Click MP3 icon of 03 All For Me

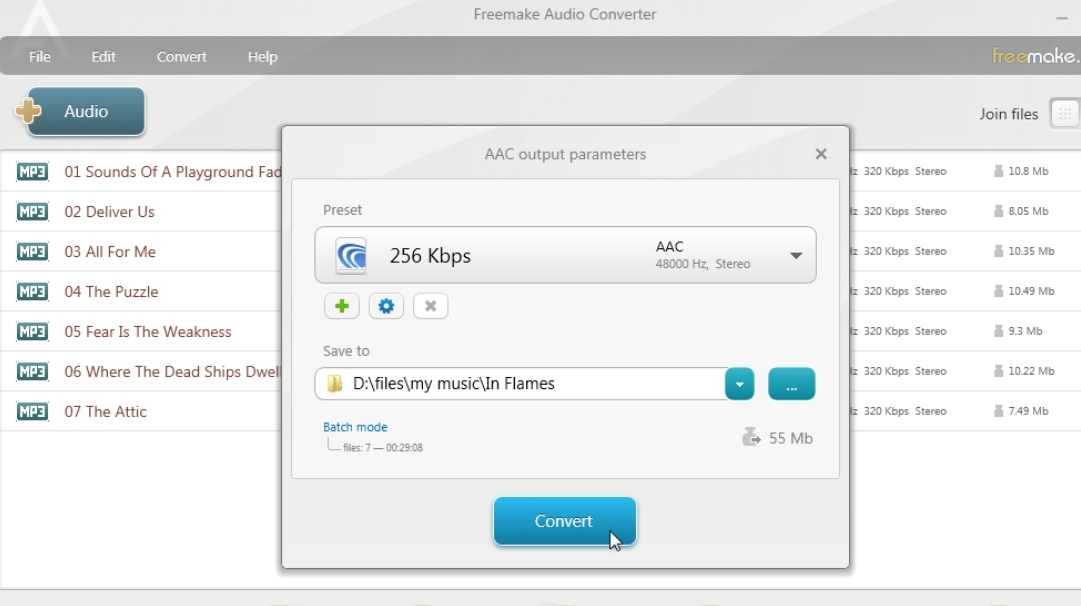tap(32, 252)
